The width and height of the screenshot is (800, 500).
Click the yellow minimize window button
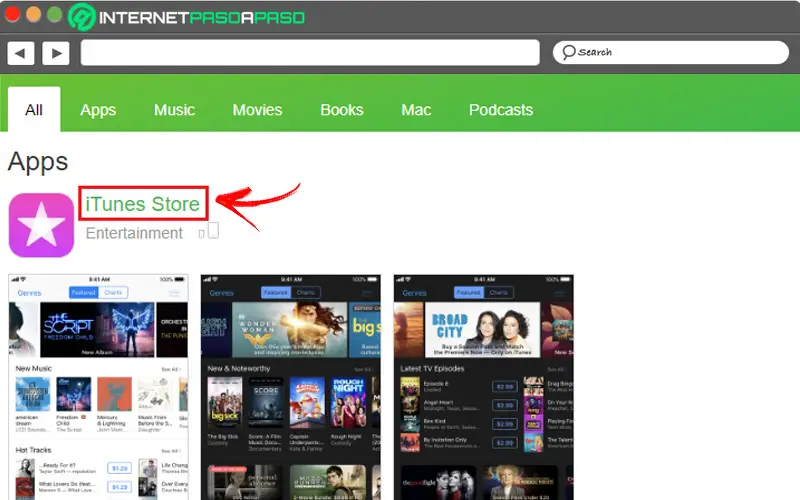(x=33, y=14)
